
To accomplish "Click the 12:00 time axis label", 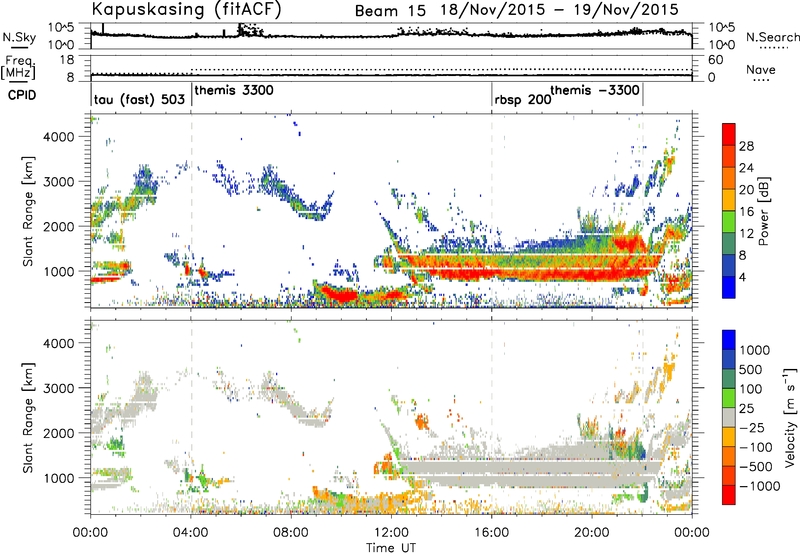I will coord(391,533).
